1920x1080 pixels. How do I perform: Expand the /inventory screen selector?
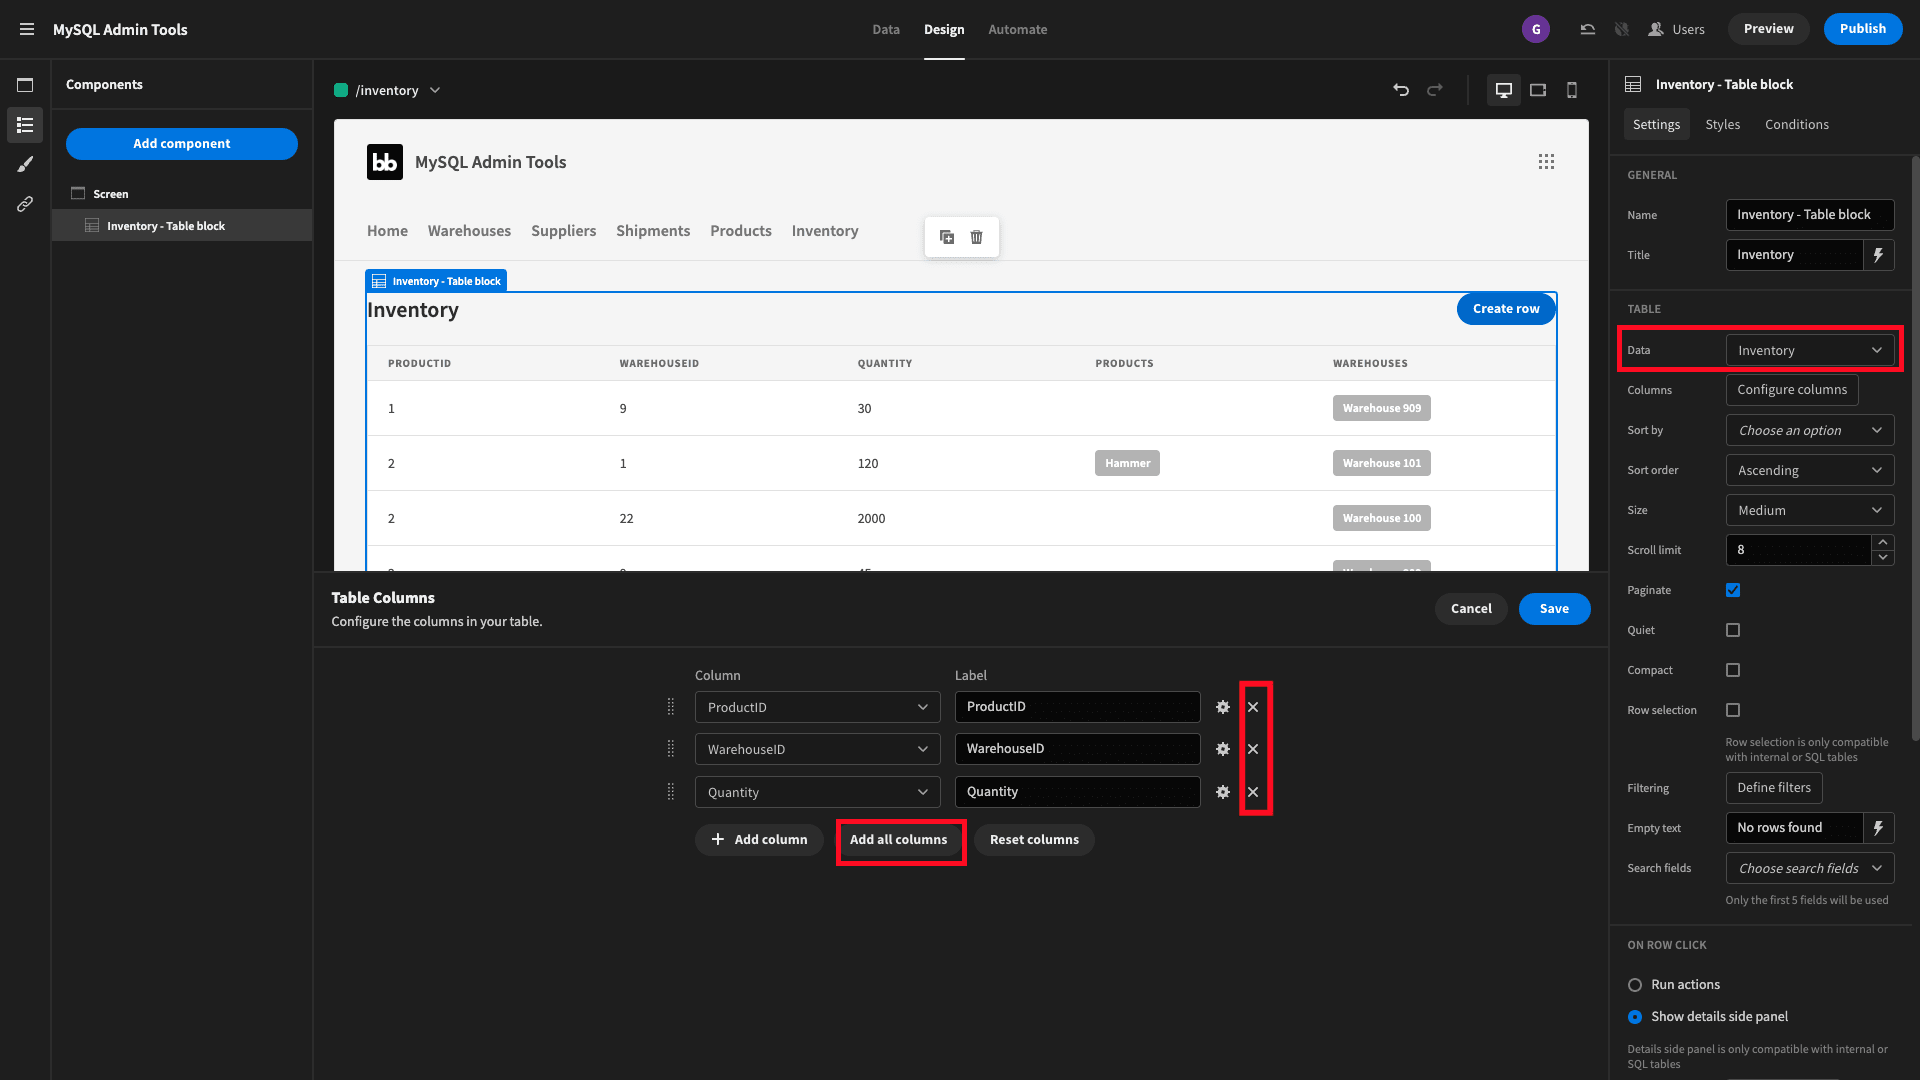coord(387,90)
